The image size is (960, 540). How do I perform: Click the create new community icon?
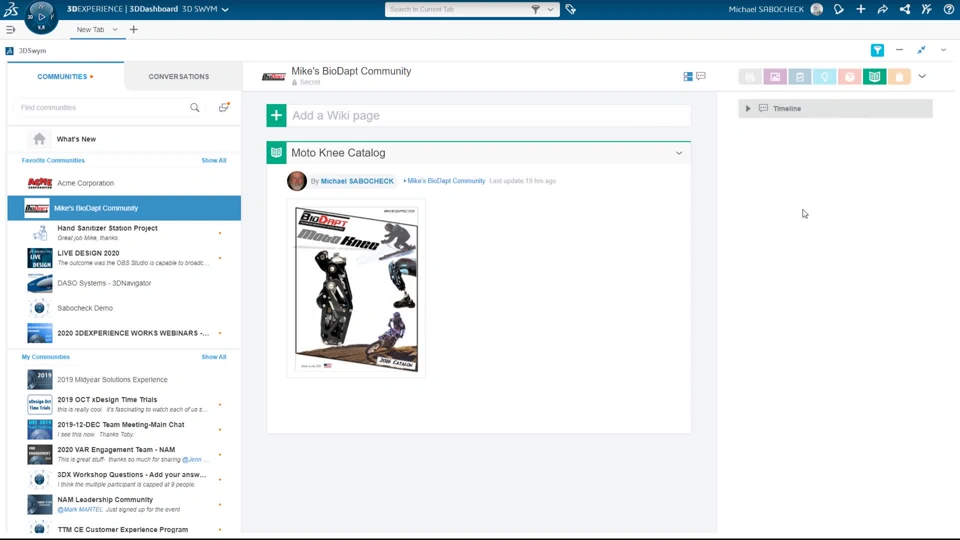224,107
